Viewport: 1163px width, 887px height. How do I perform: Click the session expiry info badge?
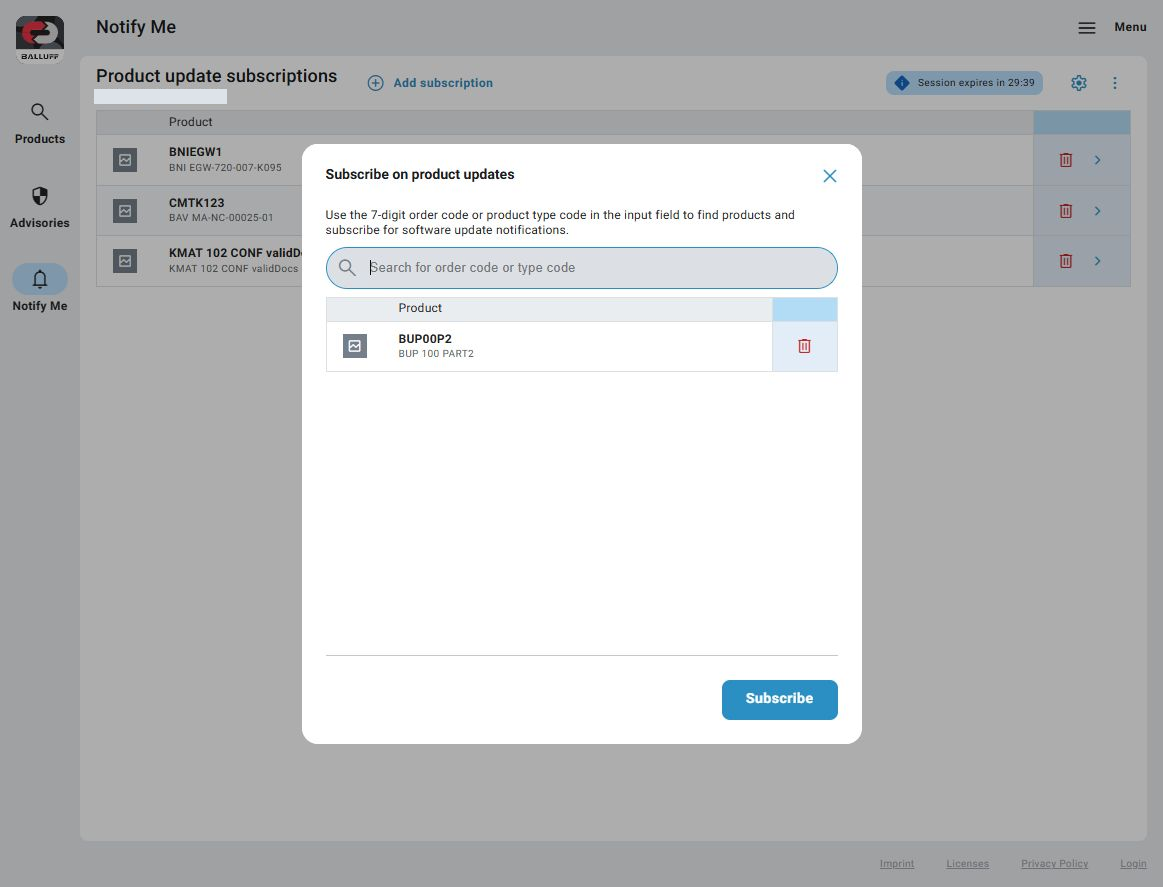point(963,83)
